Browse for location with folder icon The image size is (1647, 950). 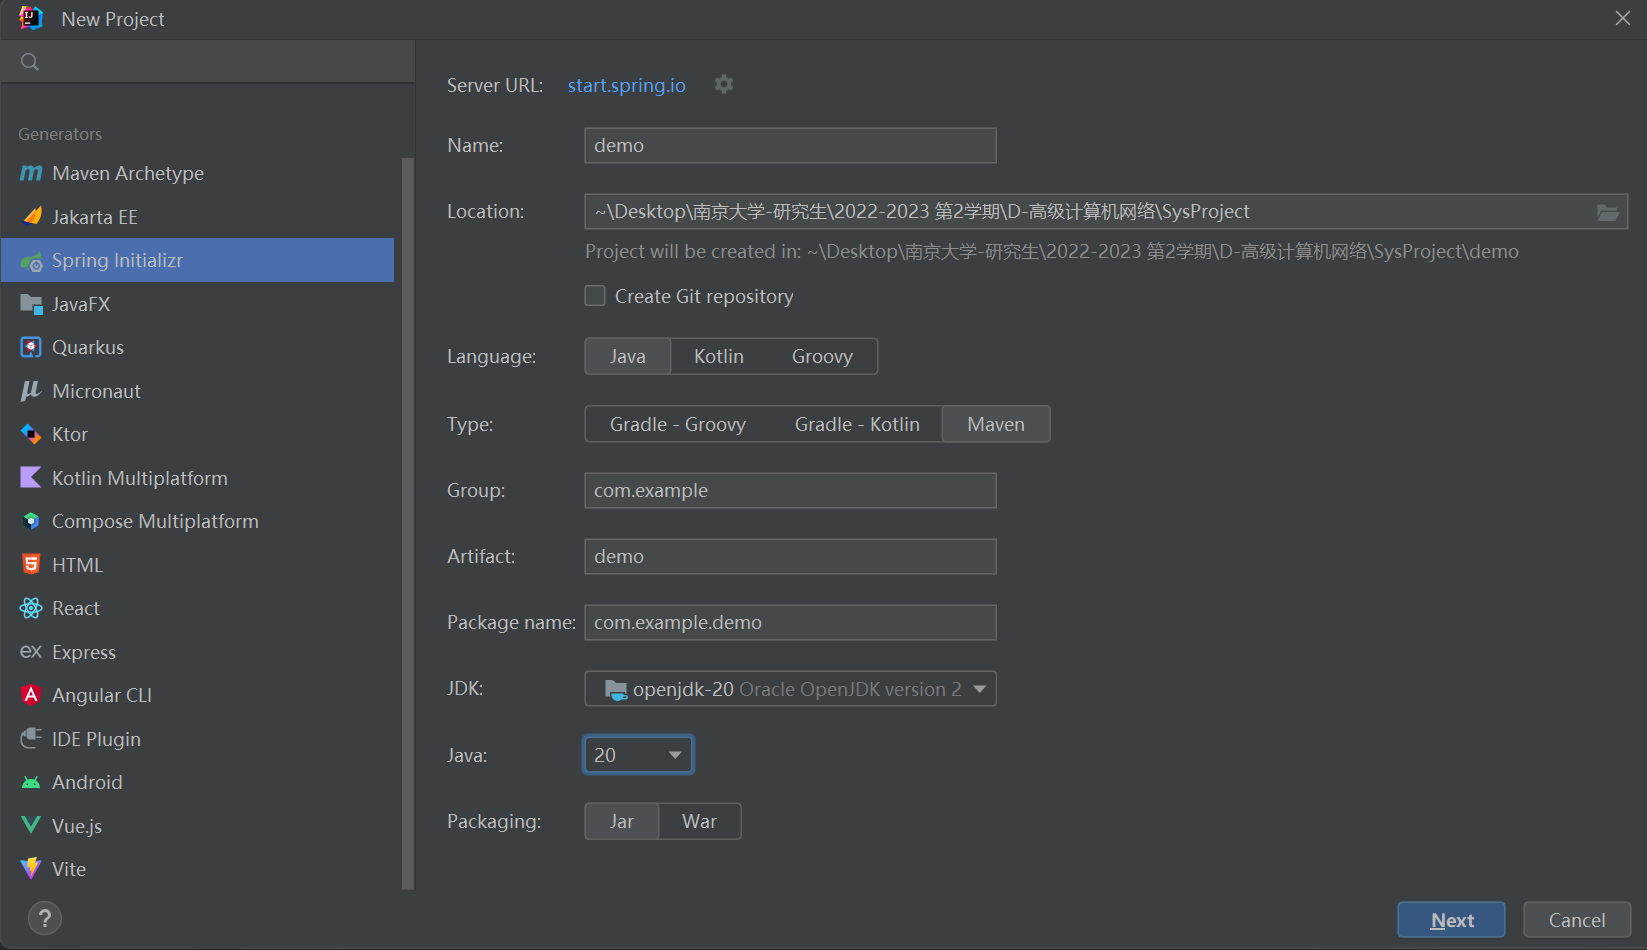(x=1607, y=212)
